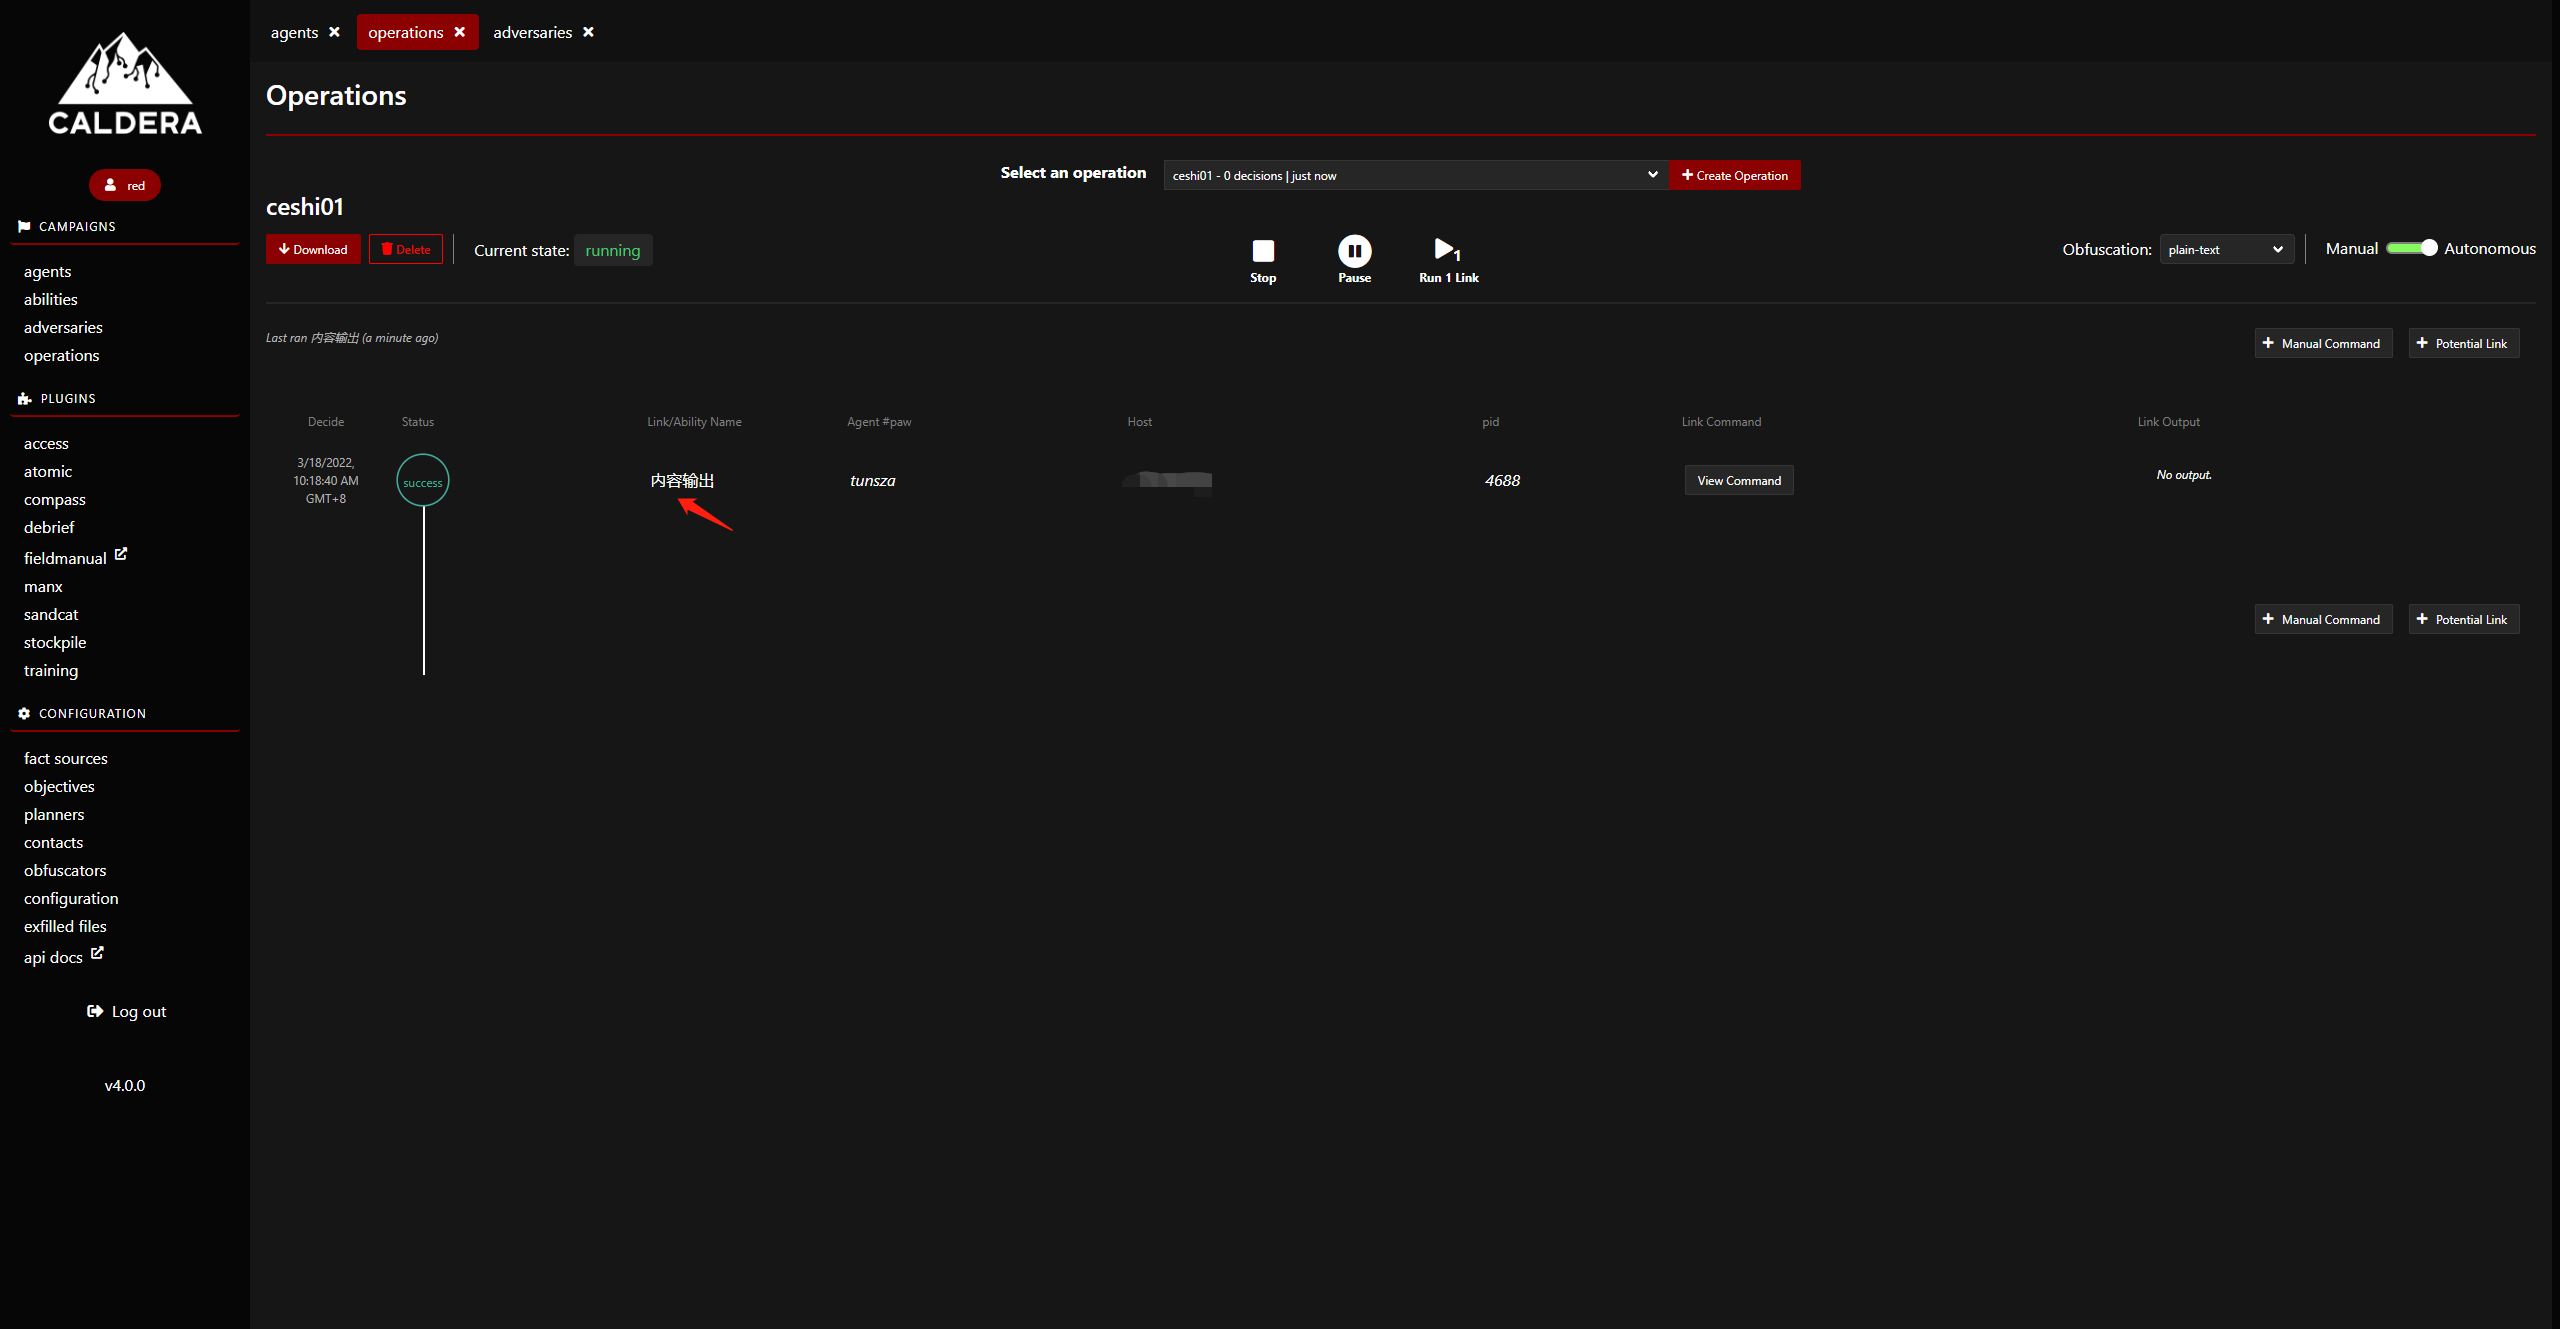Download the operation report
This screenshot has width=2560, height=1329.
[x=313, y=249]
